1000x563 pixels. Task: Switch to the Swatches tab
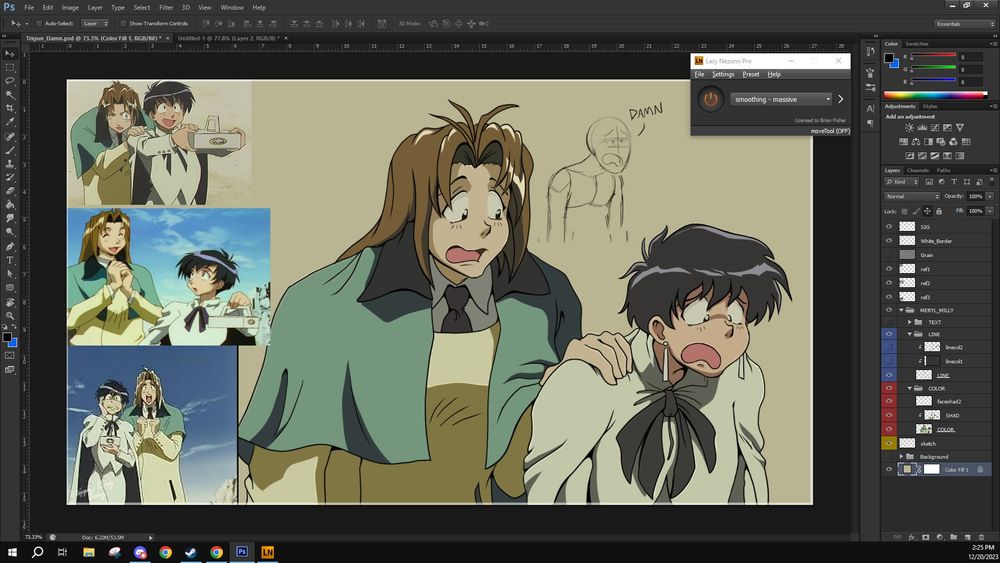pos(917,44)
